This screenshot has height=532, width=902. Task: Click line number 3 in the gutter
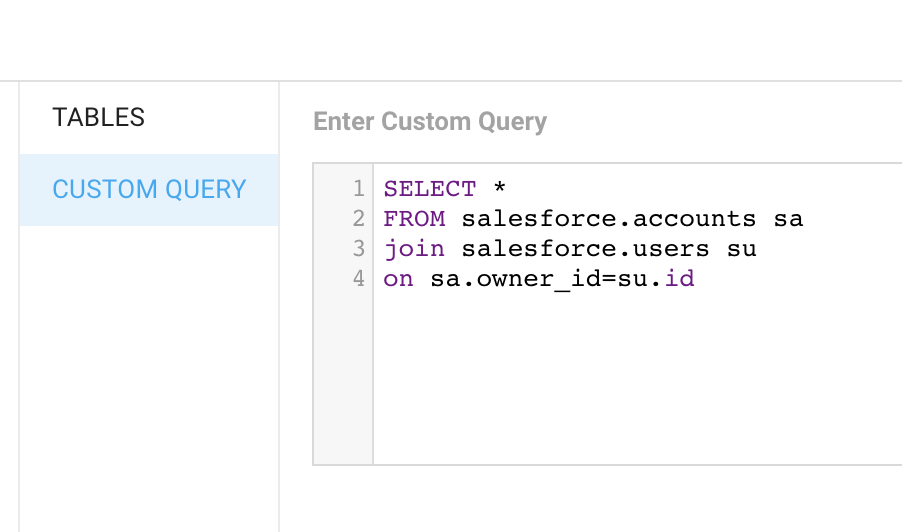coord(359,248)
